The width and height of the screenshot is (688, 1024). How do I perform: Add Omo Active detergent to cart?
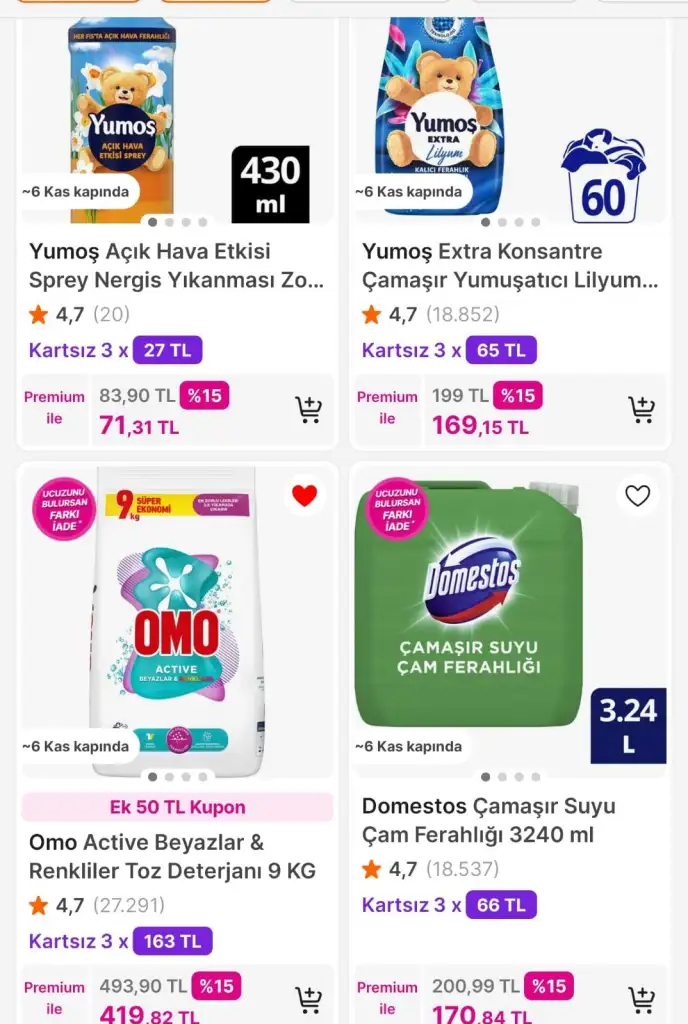pos(308,1000)
